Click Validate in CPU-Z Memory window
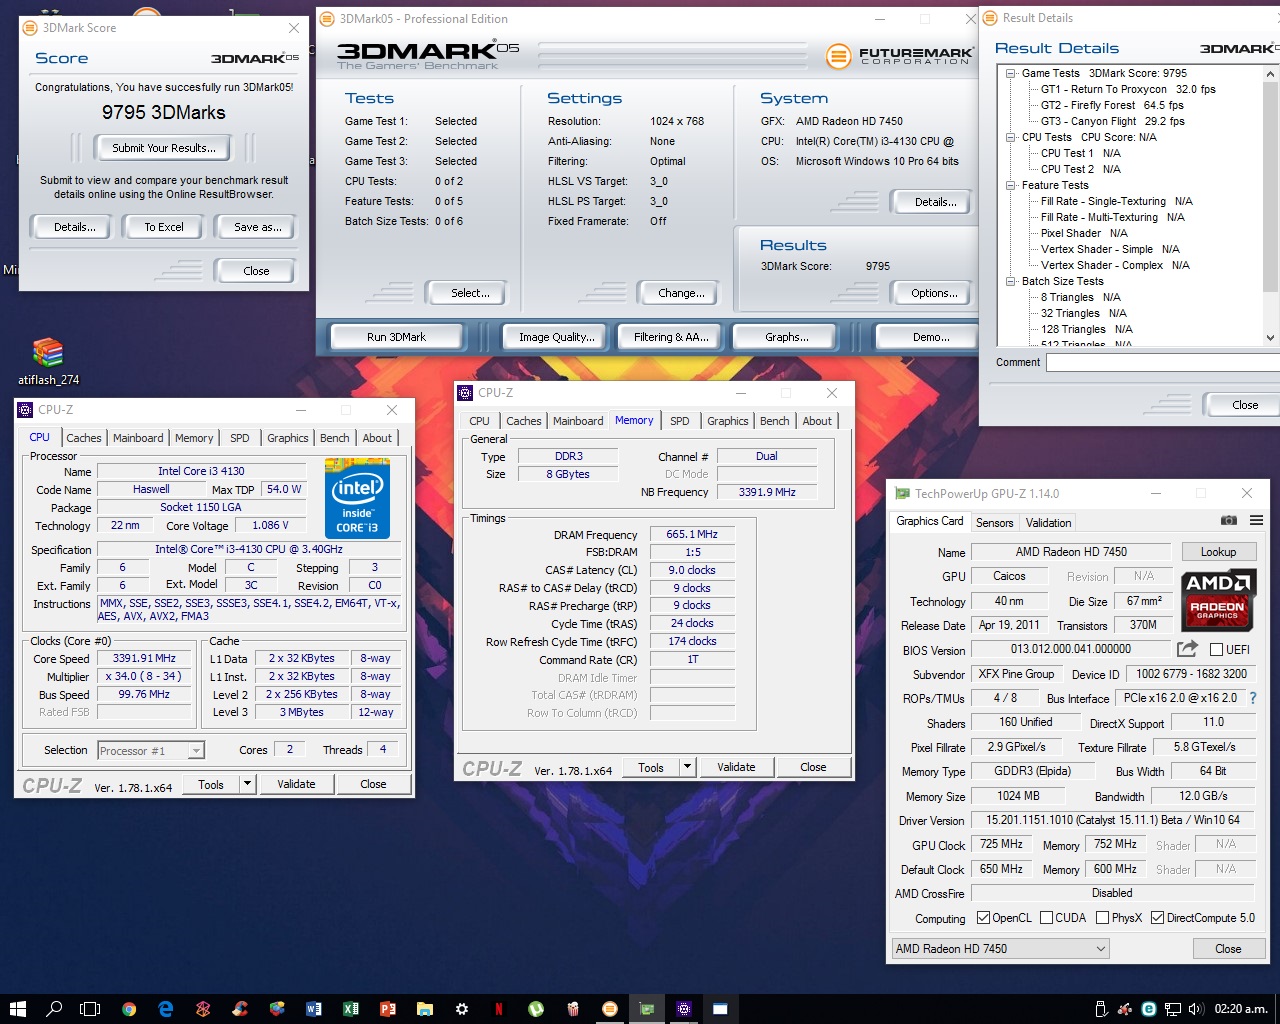 pyautogui.click(x=736, y=767)
